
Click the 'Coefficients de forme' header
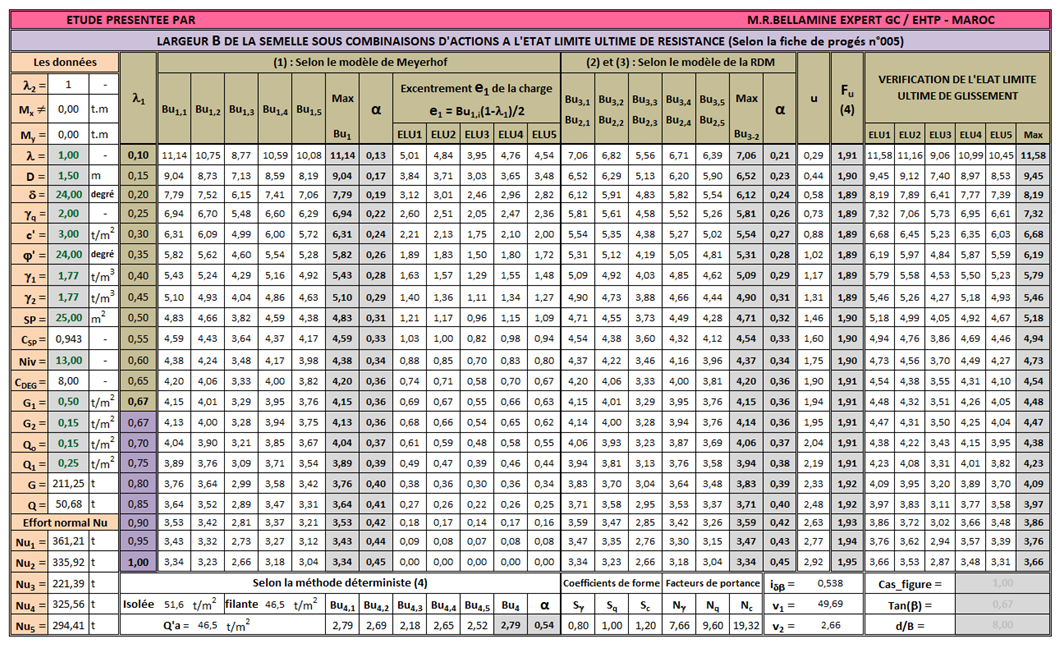612,583
